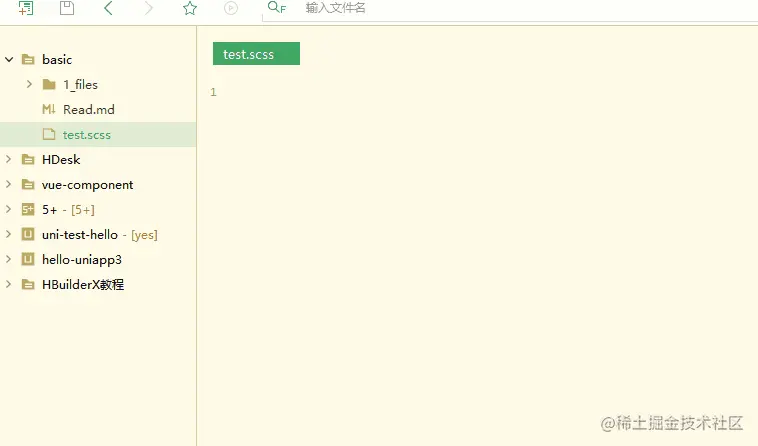Expand the 5+ project
Image resolution: width=758 pixels, height=446 pixels.
[x=8, y=209]
